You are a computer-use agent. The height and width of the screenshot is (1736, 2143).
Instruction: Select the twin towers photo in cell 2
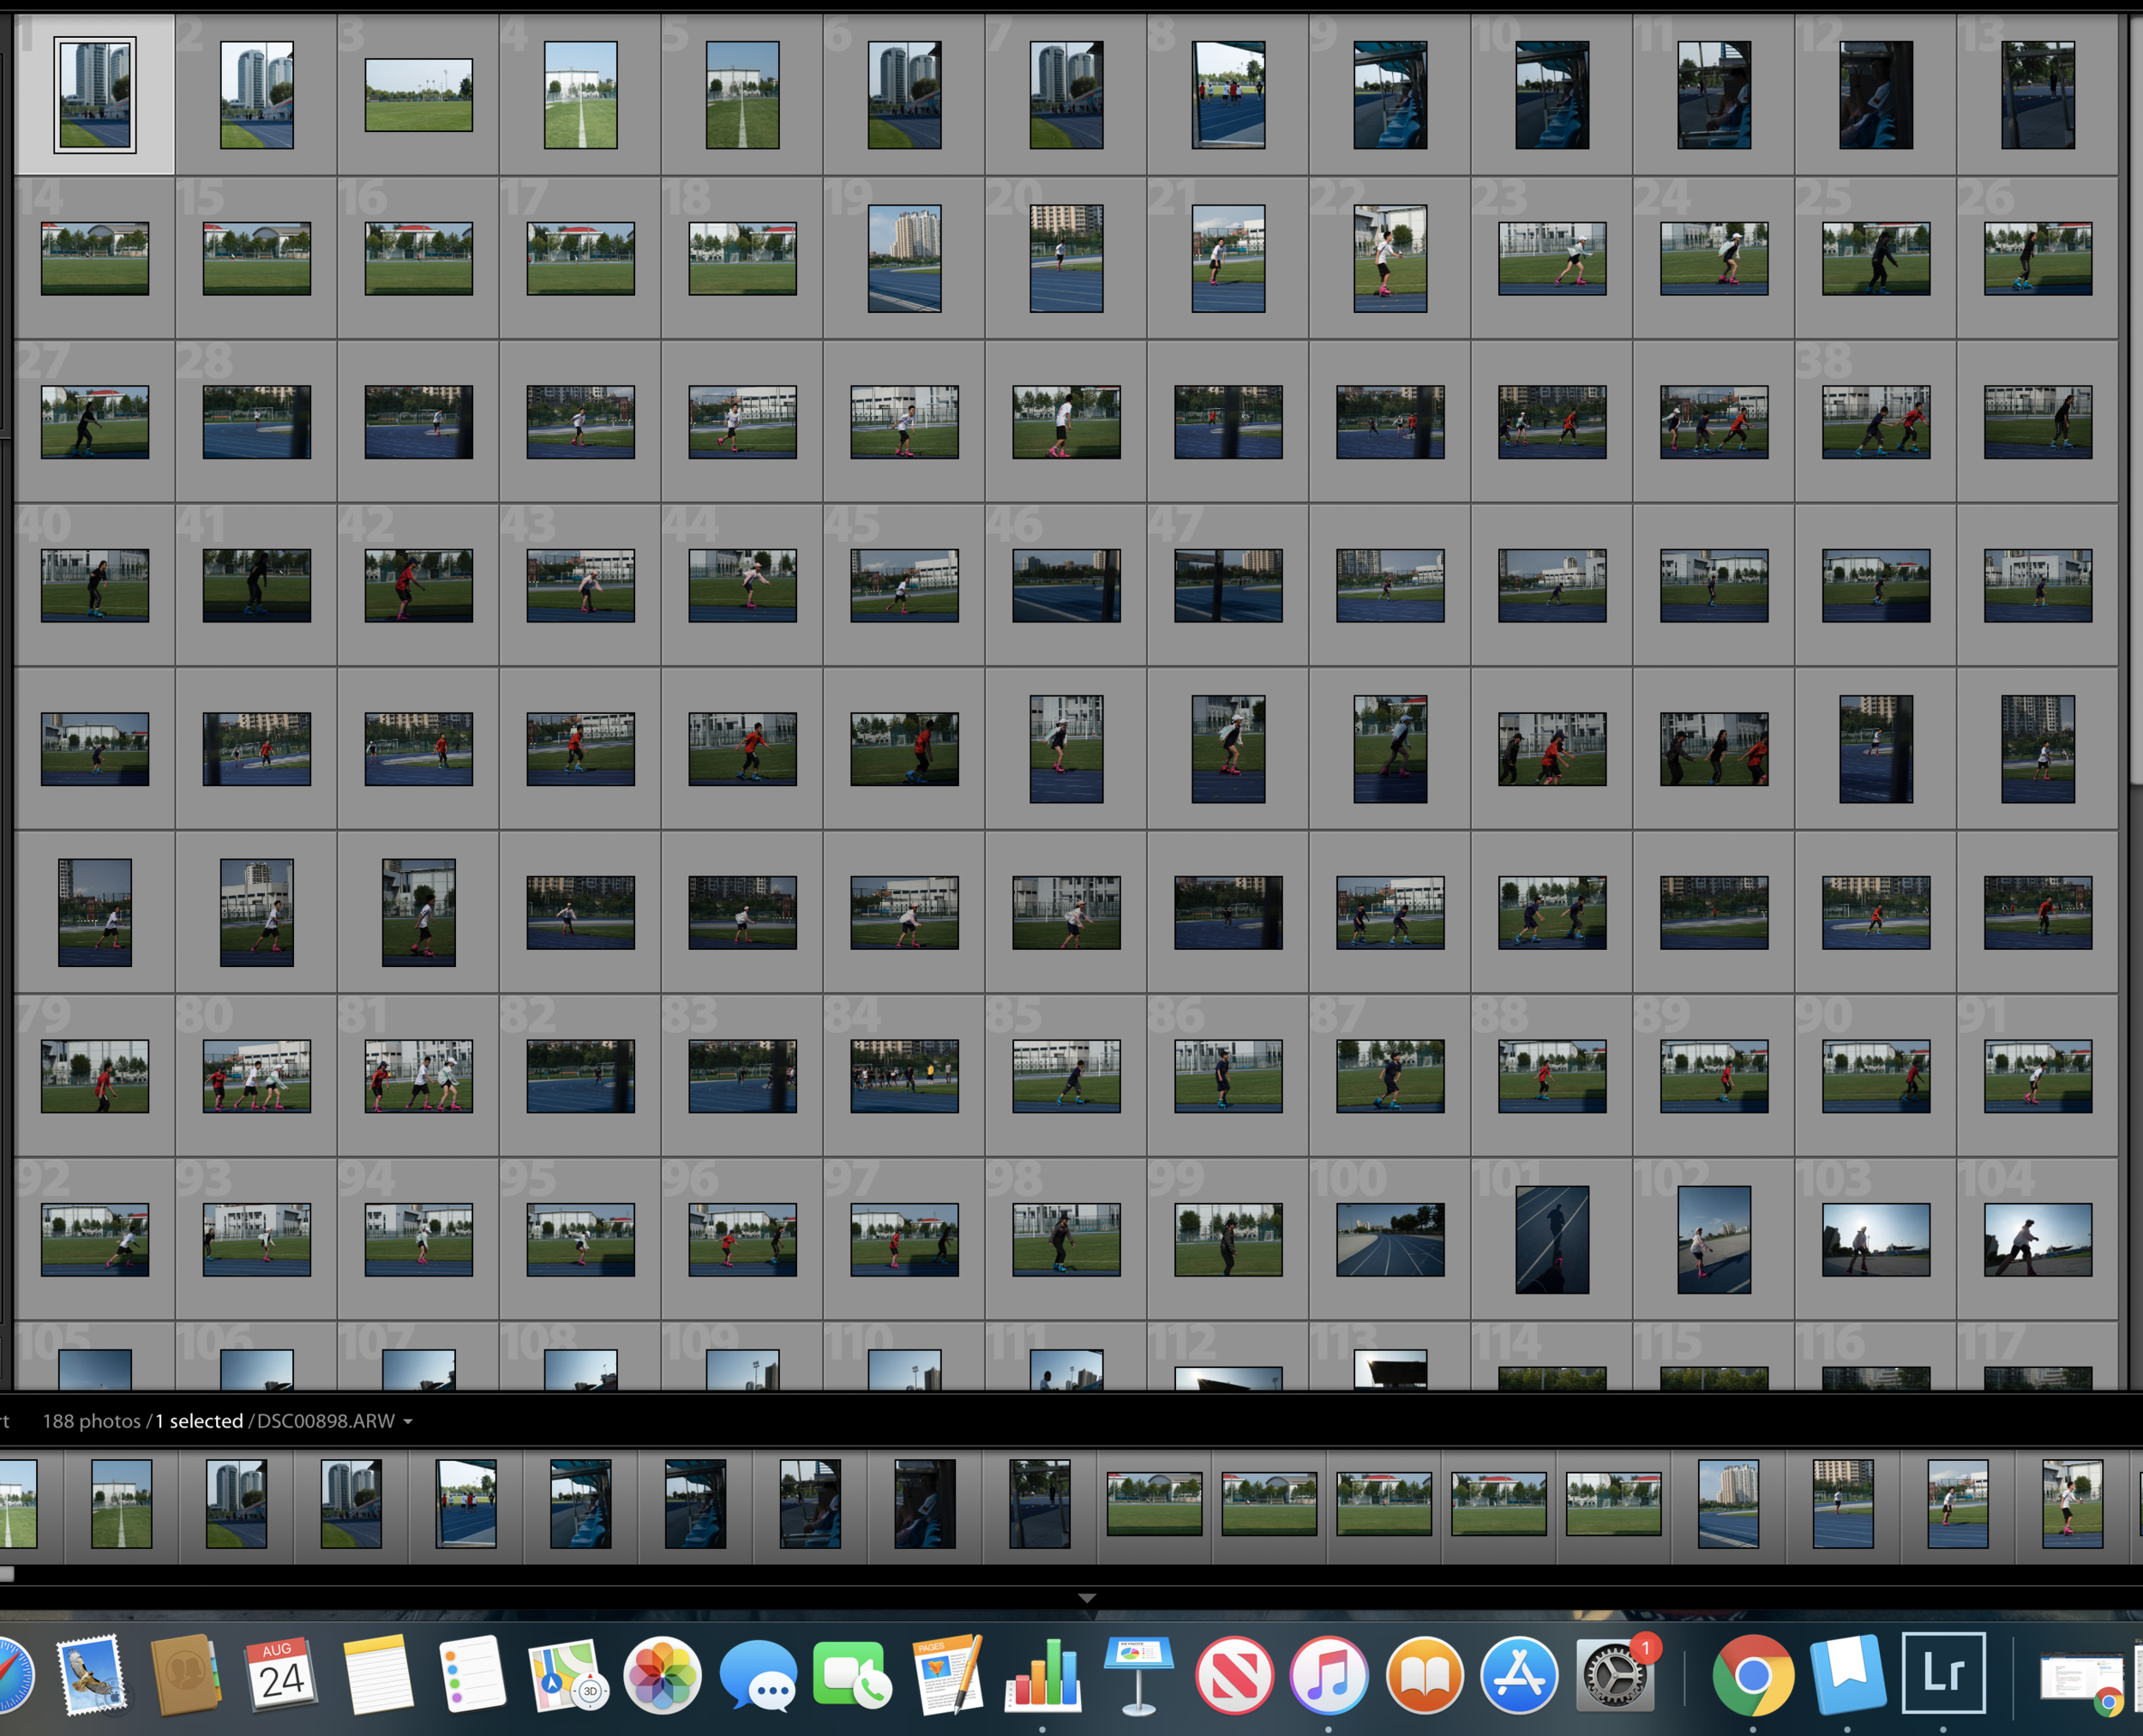[x=257, y=95]
